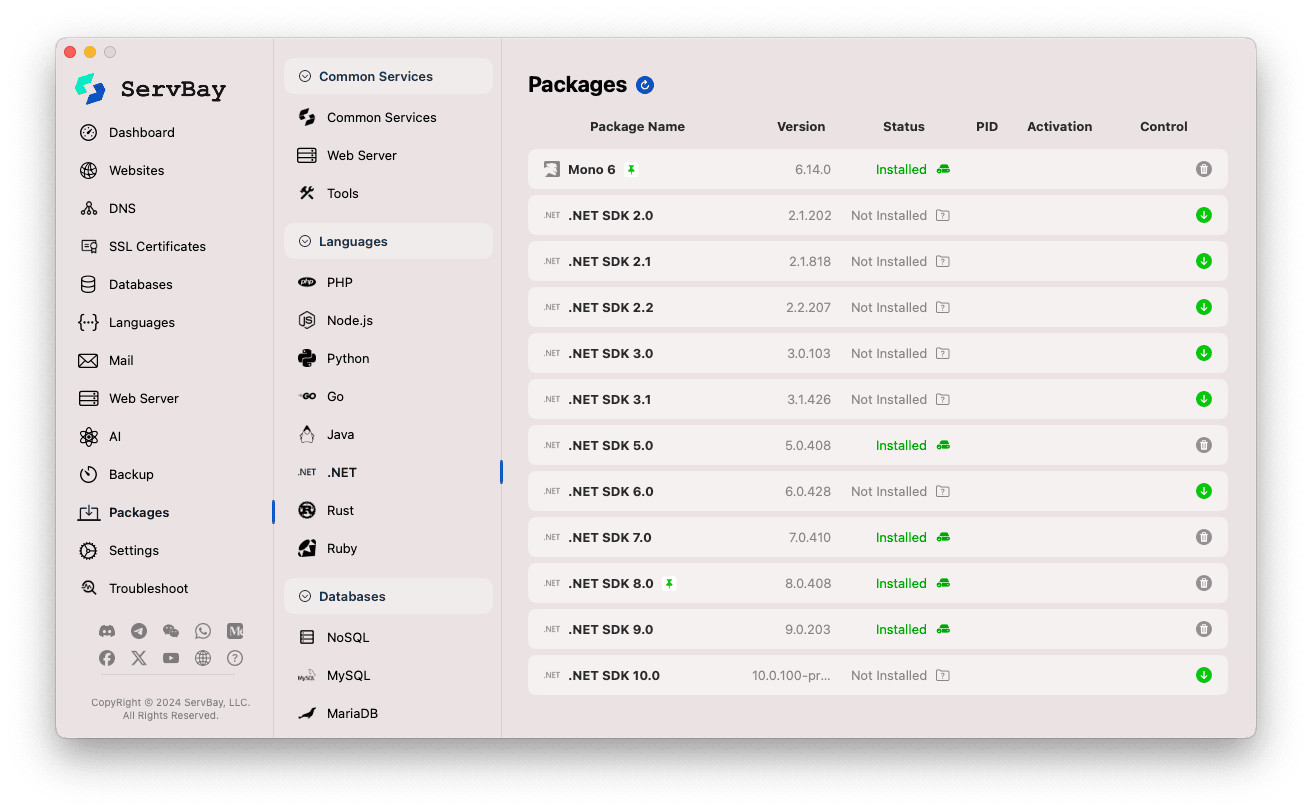Open the Dashboard from the sidebar
Viewport: 1312px width, 812px height.
[141, 132]
